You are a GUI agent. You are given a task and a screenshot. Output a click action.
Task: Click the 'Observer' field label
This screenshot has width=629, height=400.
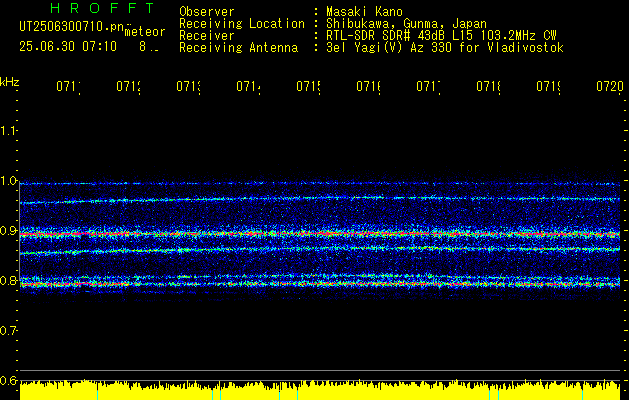coord(207,12)
